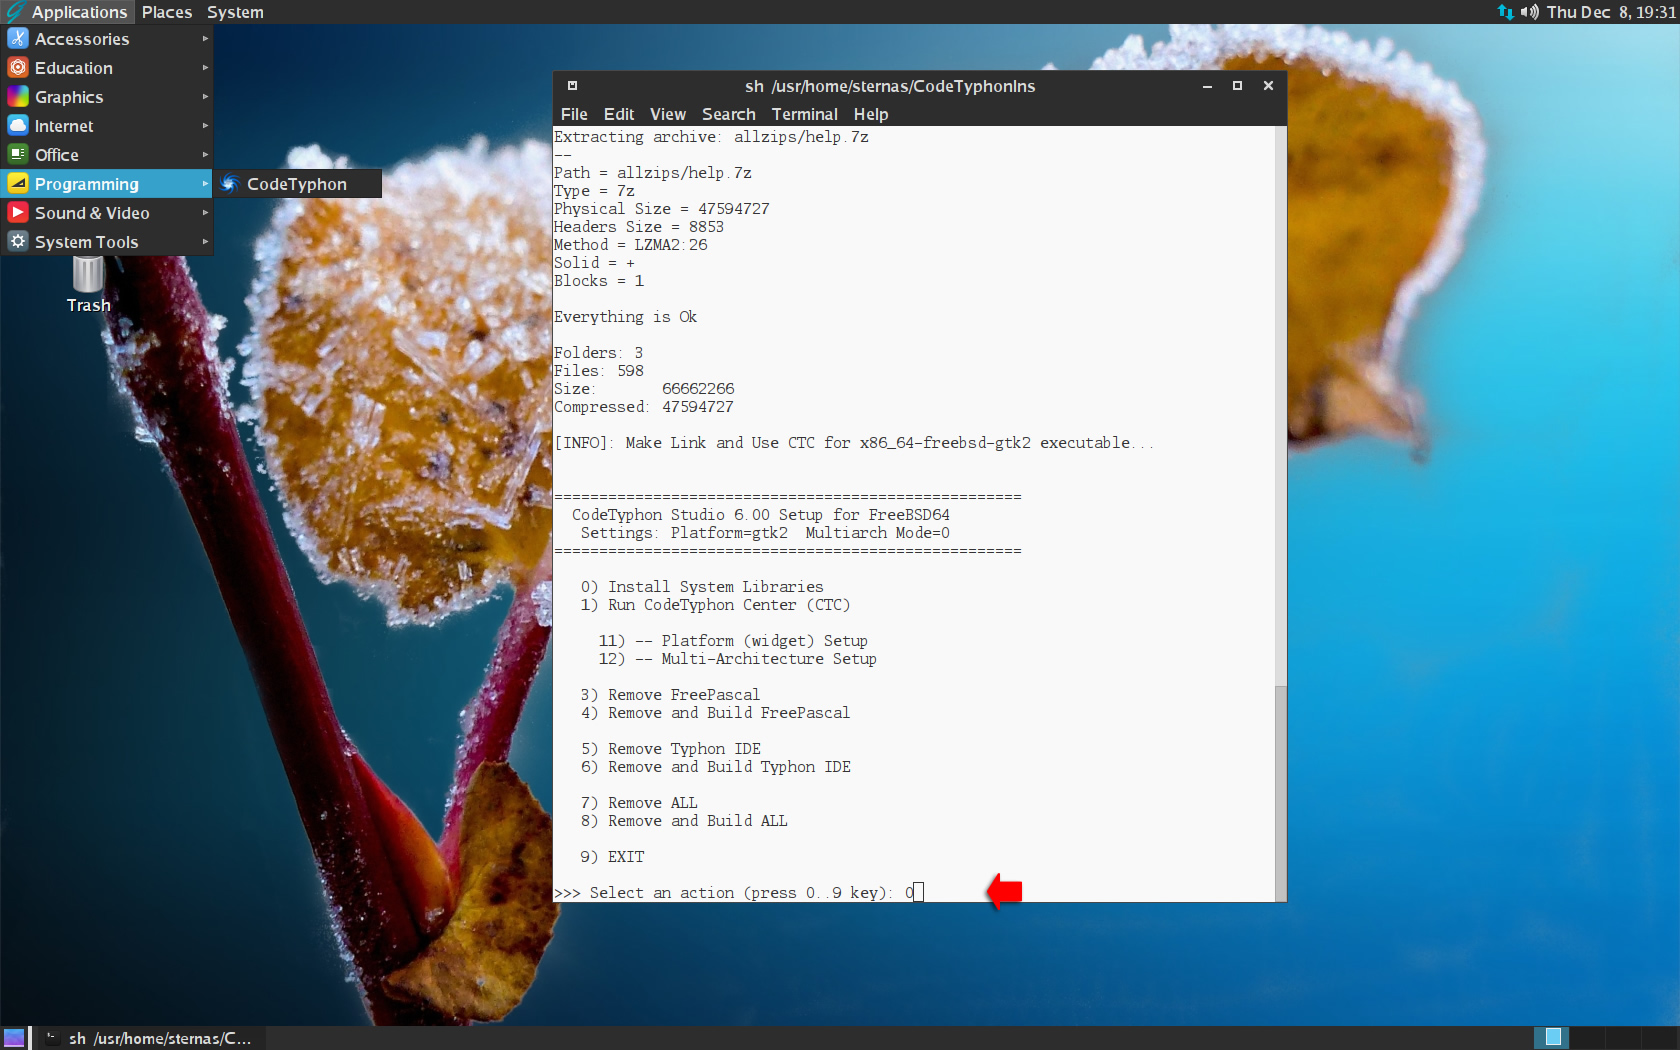Launch CodeTyphon from the Programming submenu

click(x=298, y=184)
